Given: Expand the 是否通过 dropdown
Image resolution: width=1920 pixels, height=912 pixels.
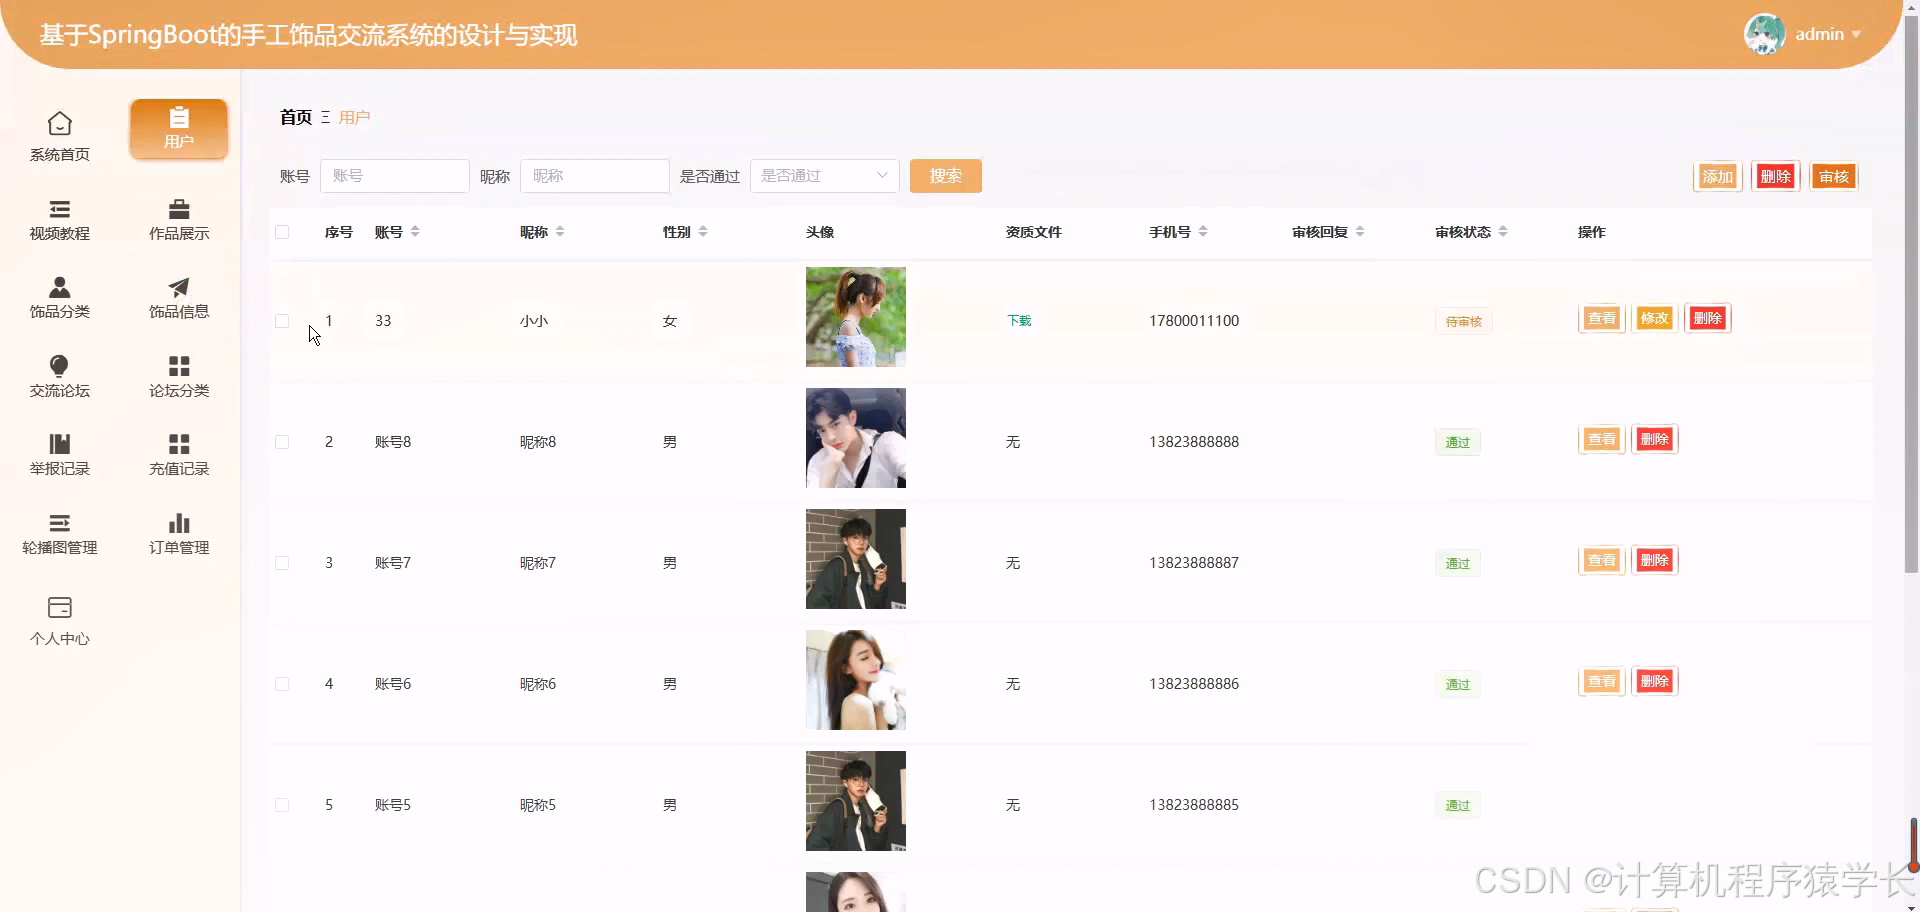Looking at the screenshot, I should 825,176.
